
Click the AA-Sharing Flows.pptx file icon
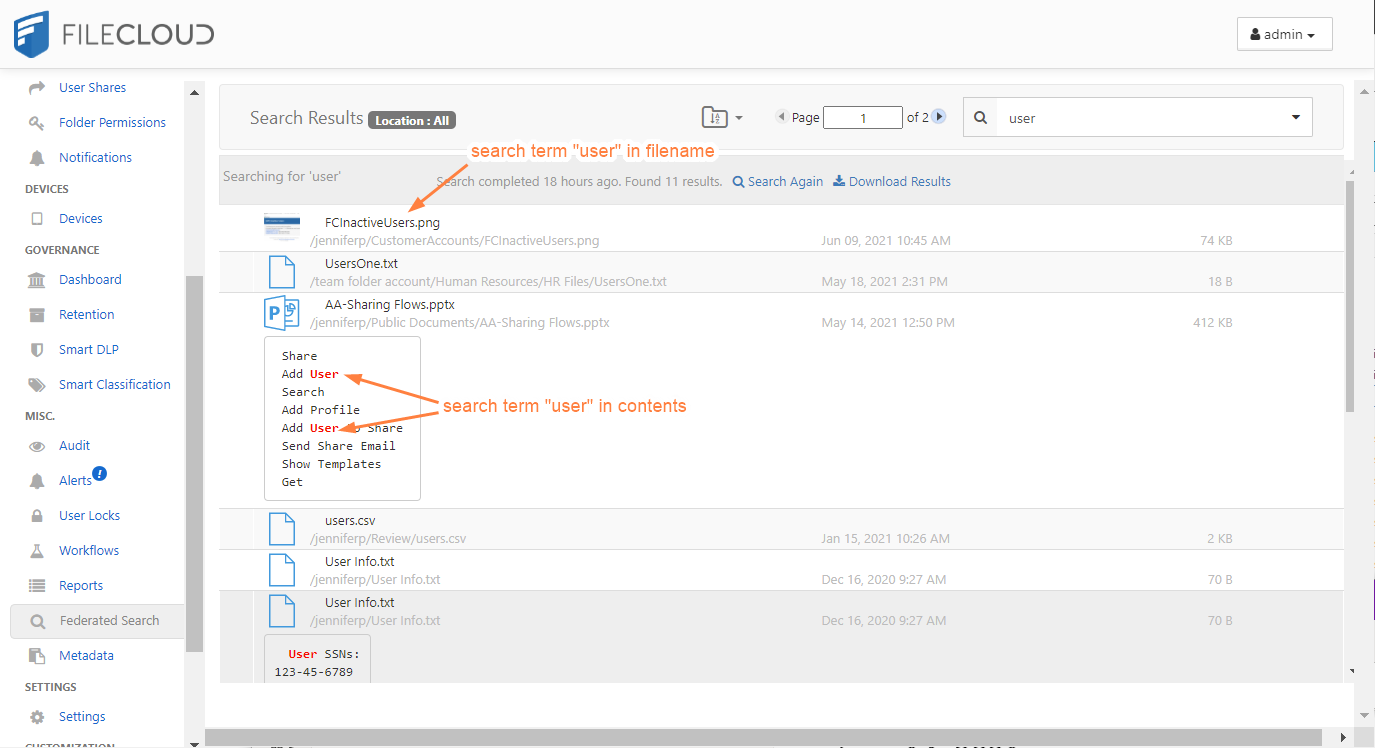(x=282, y=313)
